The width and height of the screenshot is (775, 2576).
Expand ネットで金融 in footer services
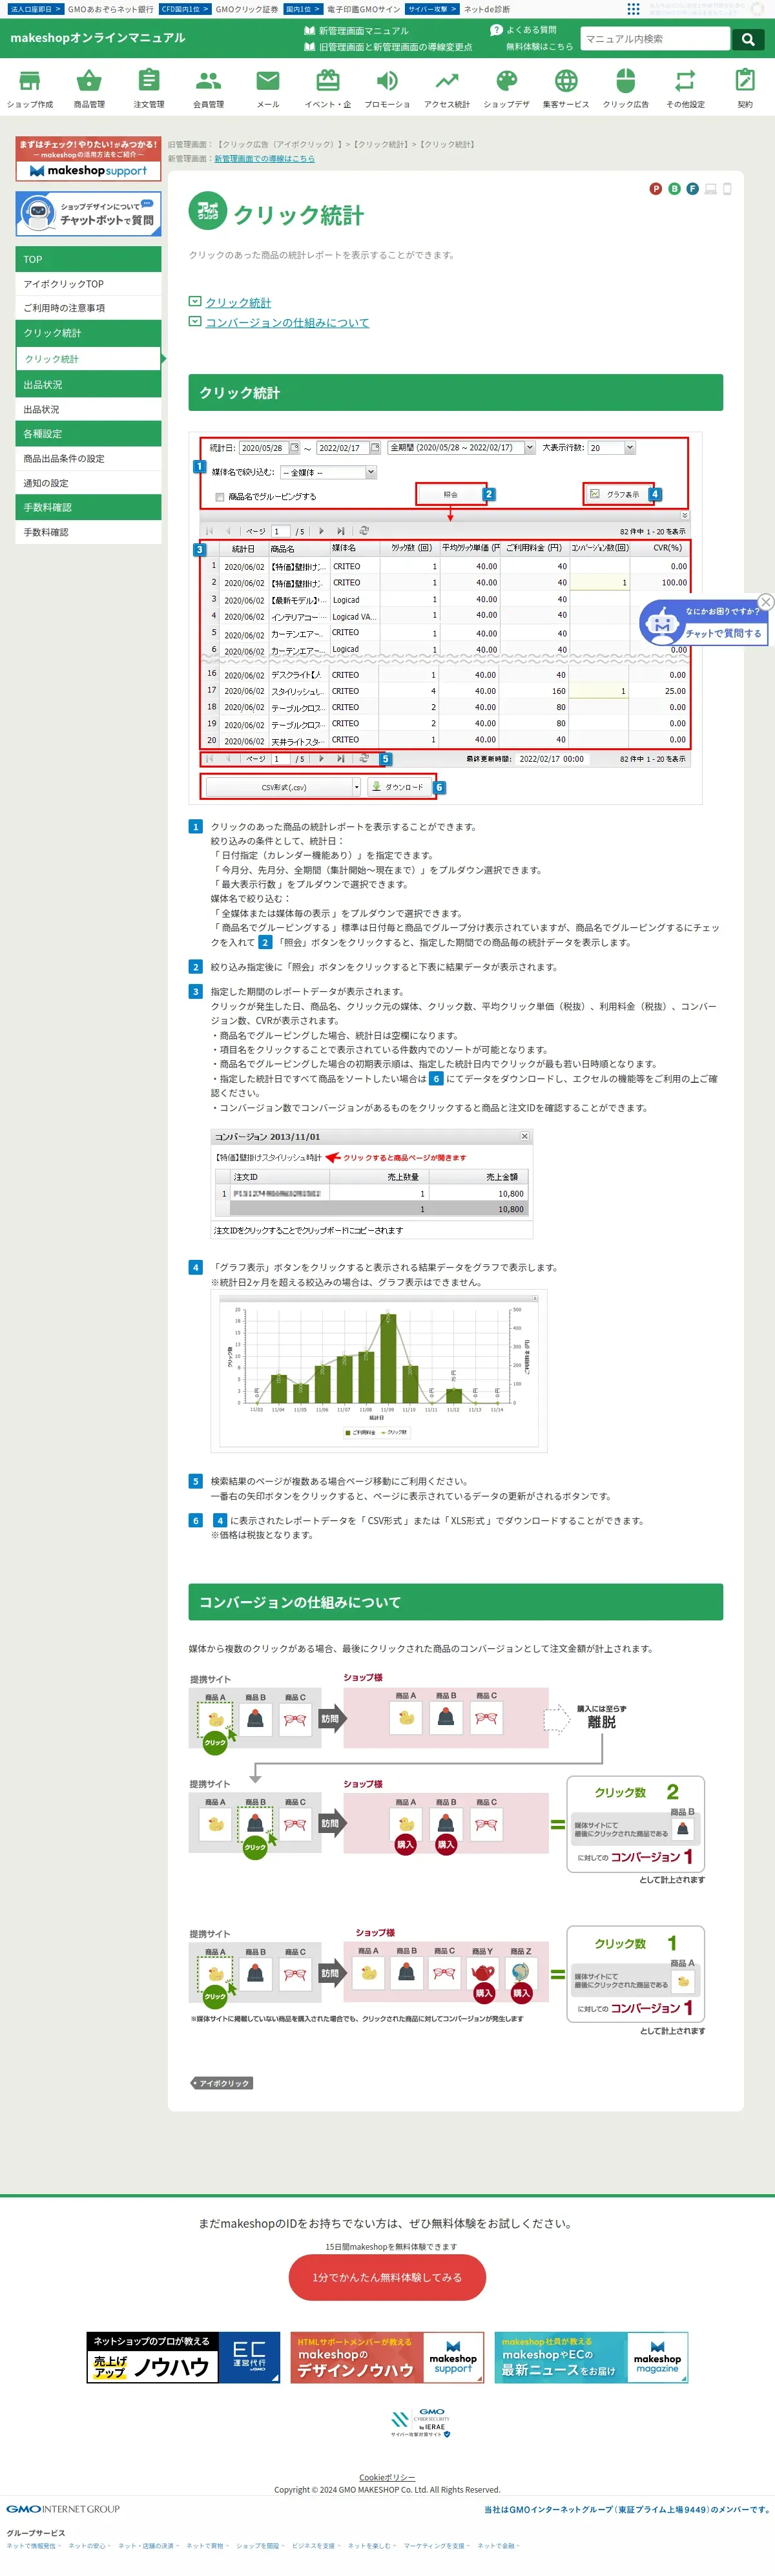point(498,2546)
